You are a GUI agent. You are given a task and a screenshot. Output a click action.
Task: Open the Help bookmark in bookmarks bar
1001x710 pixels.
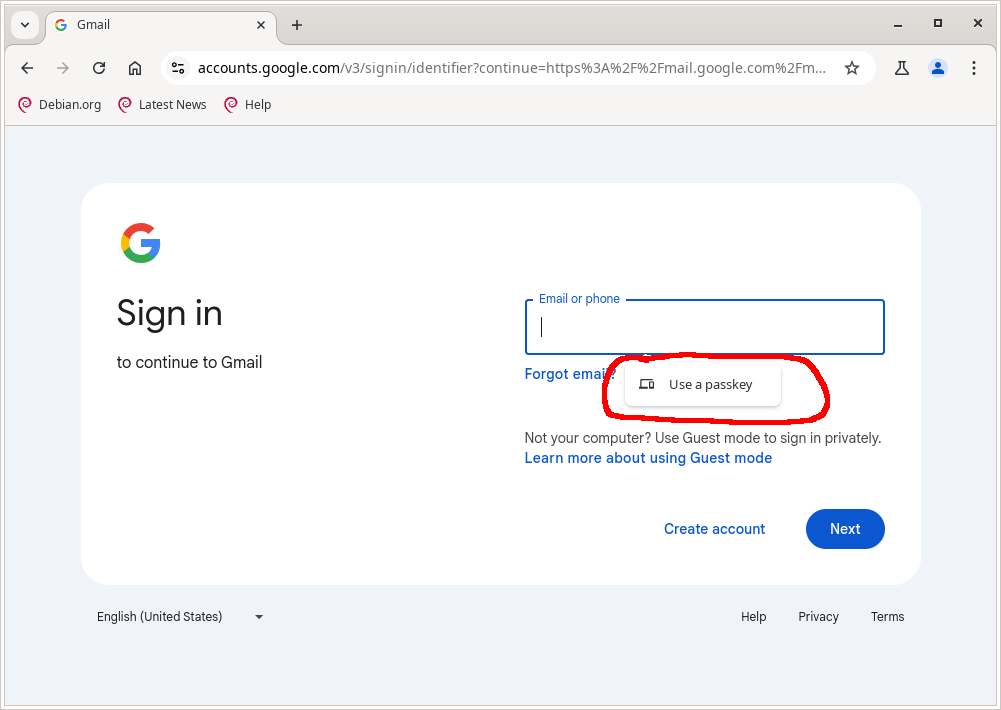pyautogui.click(x=248, y=105)
